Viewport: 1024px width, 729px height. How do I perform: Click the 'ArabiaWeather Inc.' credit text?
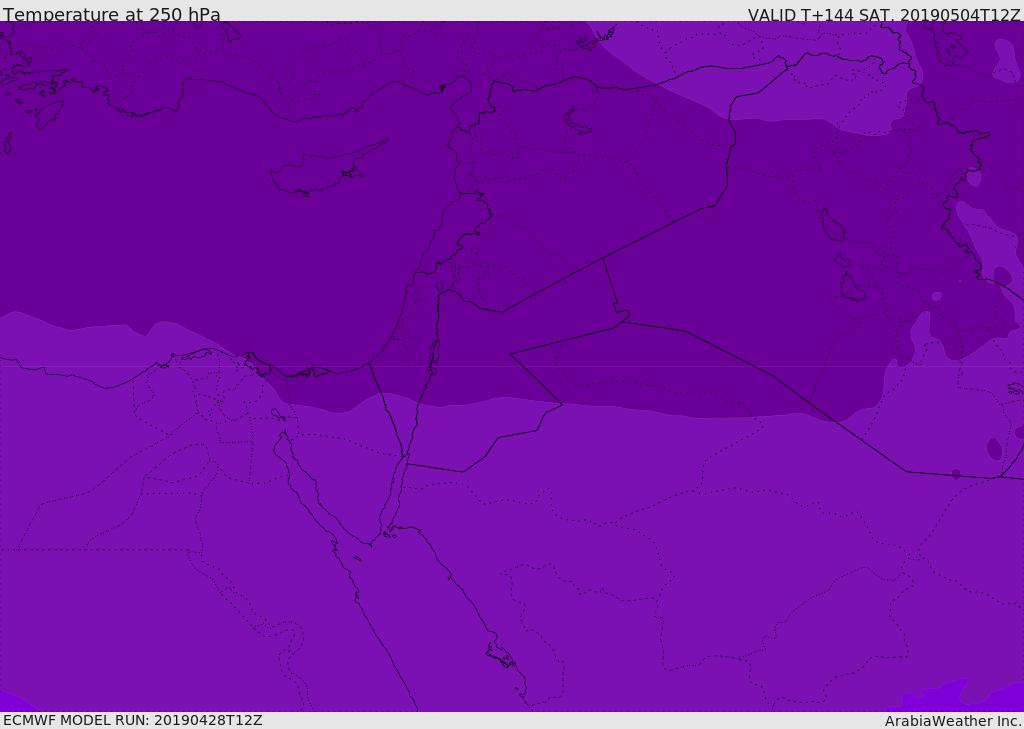pos(953,721)
